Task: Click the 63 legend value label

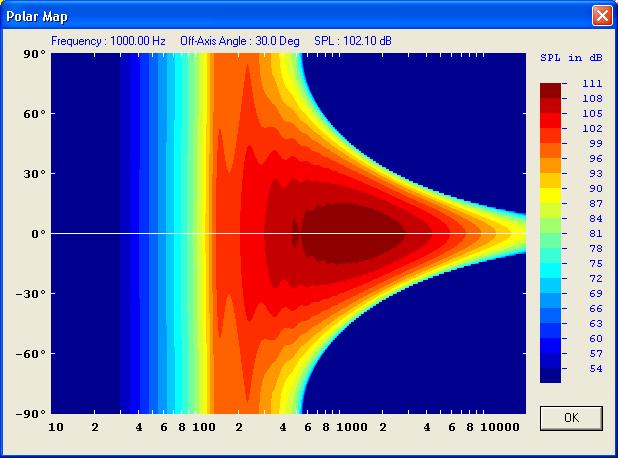Action: coord(596,324)
